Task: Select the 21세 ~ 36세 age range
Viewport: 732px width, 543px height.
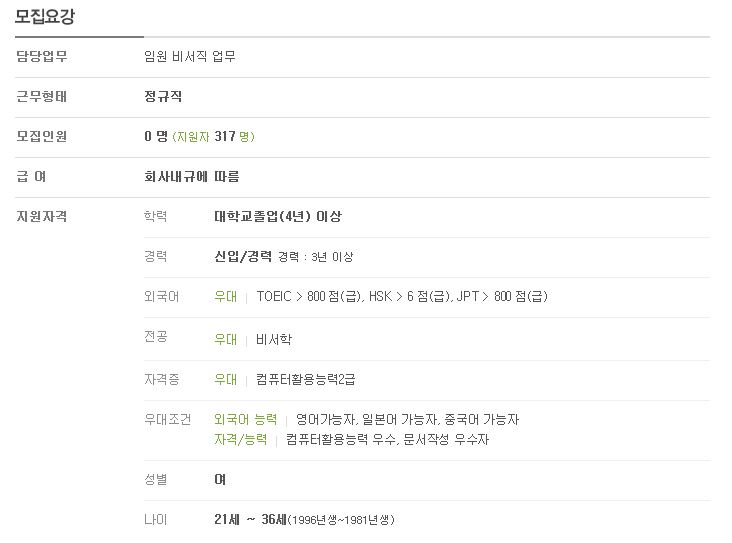Action: pos(250,519)
